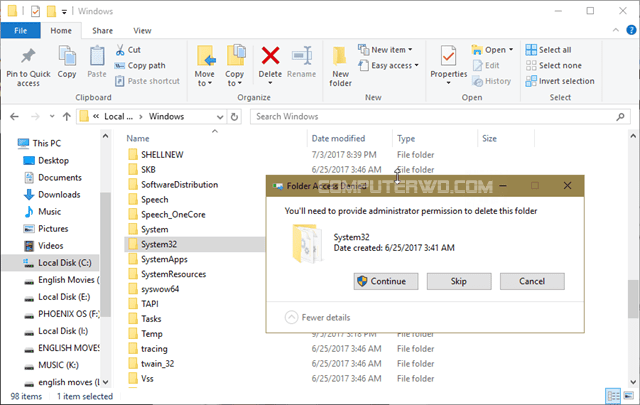This screenshot has height=405, width=640.
Task: Cut the selected item with scissors icon
Action: pyautogui.click(x=128, y=50)
